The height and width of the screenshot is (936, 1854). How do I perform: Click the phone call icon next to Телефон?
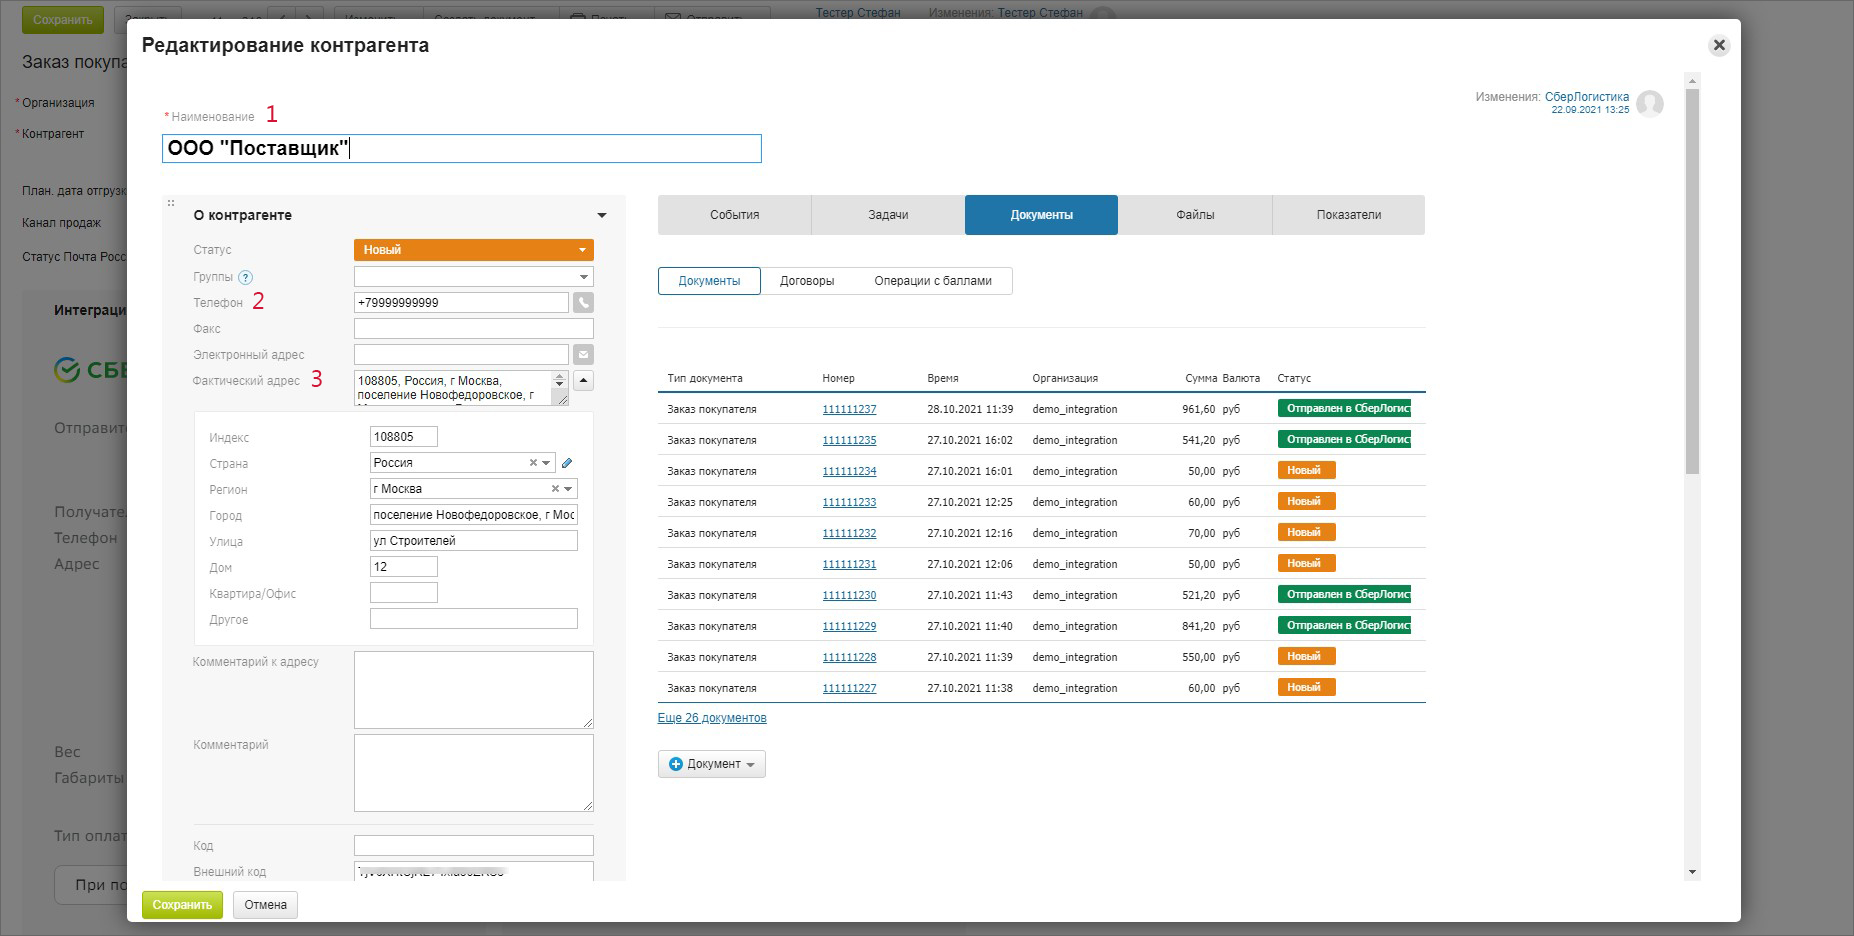(x=583, y=302)
